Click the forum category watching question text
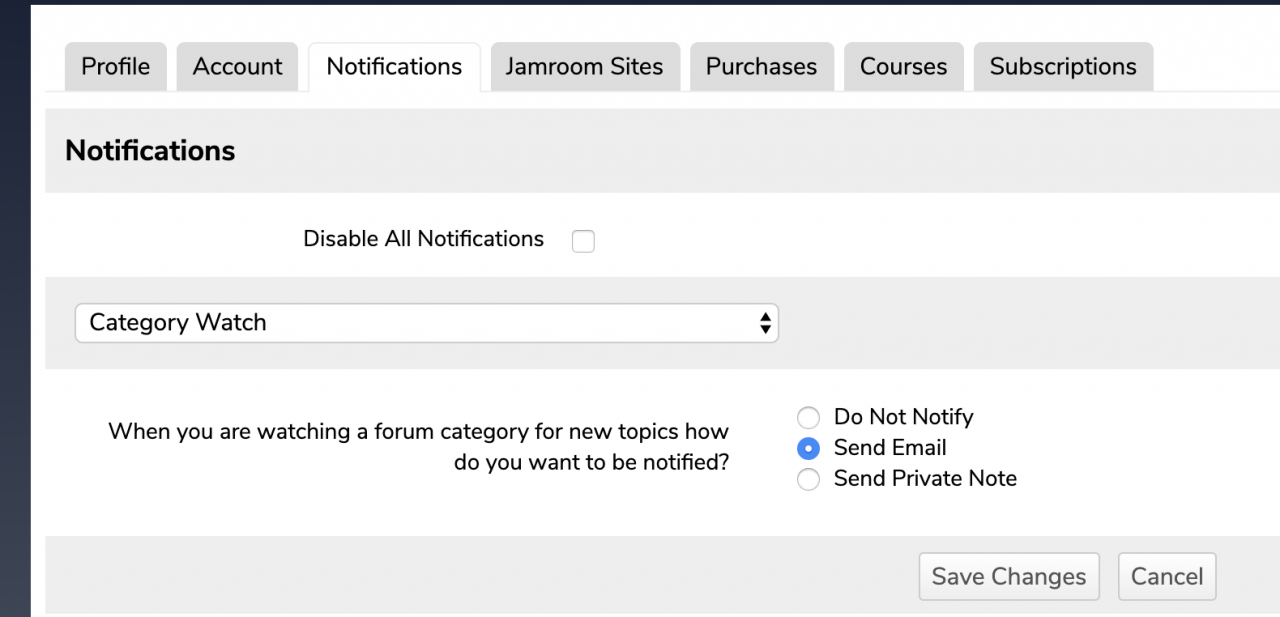The width and height of the screenshot is (1280, 617). [x=418, y=447]
